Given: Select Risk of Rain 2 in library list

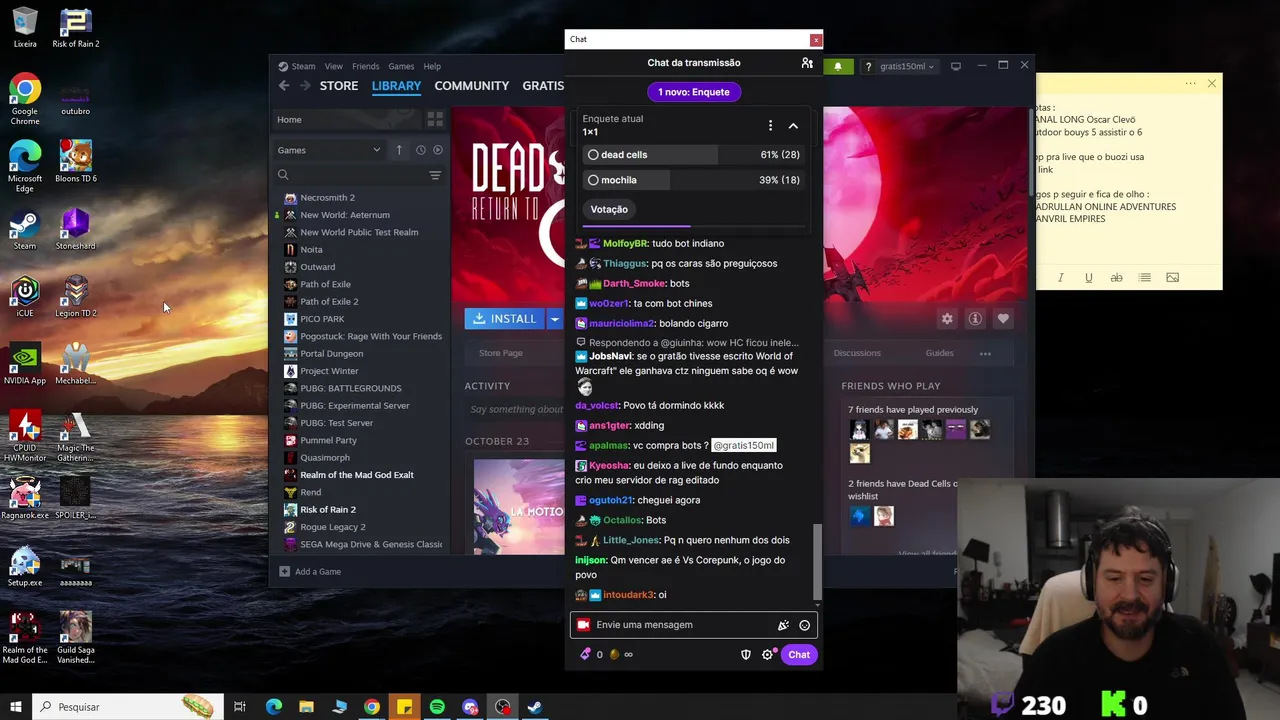Looking at the screenshot, I should point(328,510).
